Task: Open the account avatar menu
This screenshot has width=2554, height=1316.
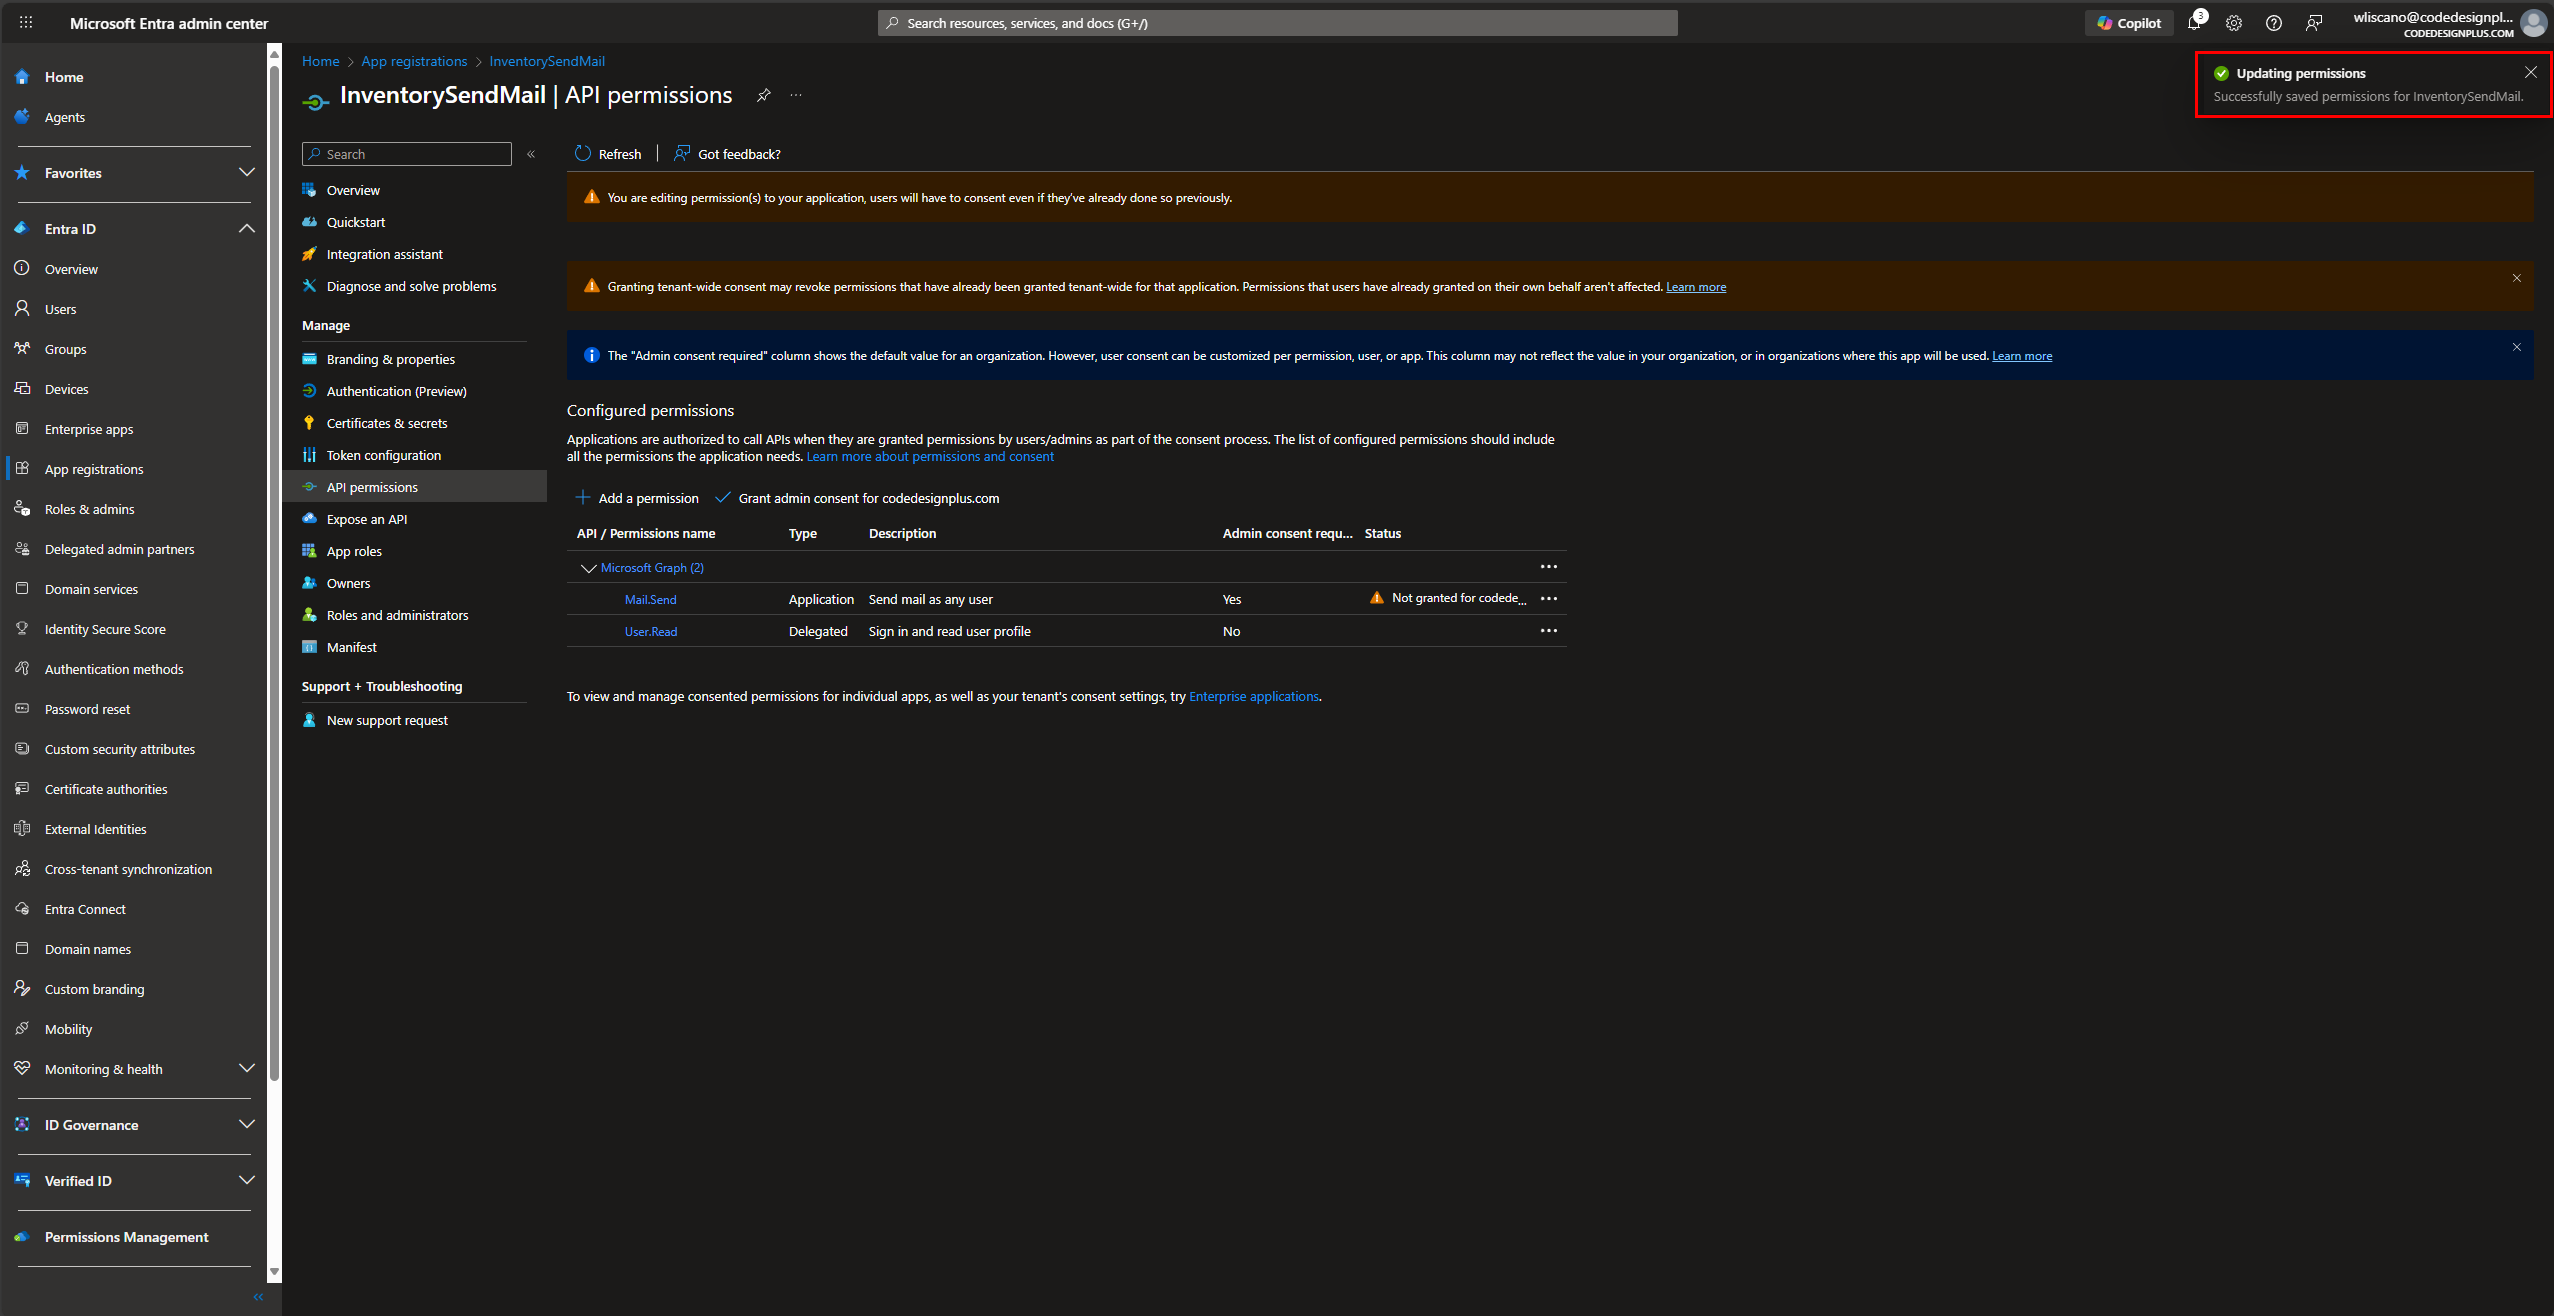Action: 2533,23
